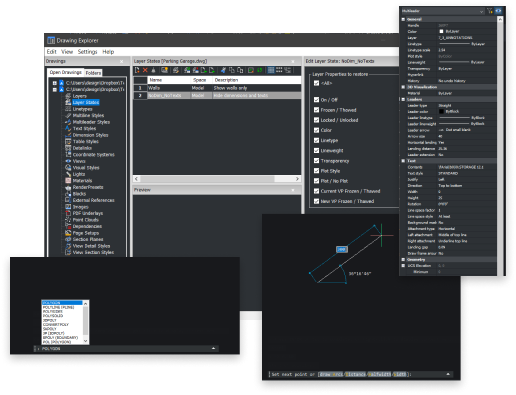Toggle the Plot / No Plot checkbox
516x395 pixels.
(316, 181)
